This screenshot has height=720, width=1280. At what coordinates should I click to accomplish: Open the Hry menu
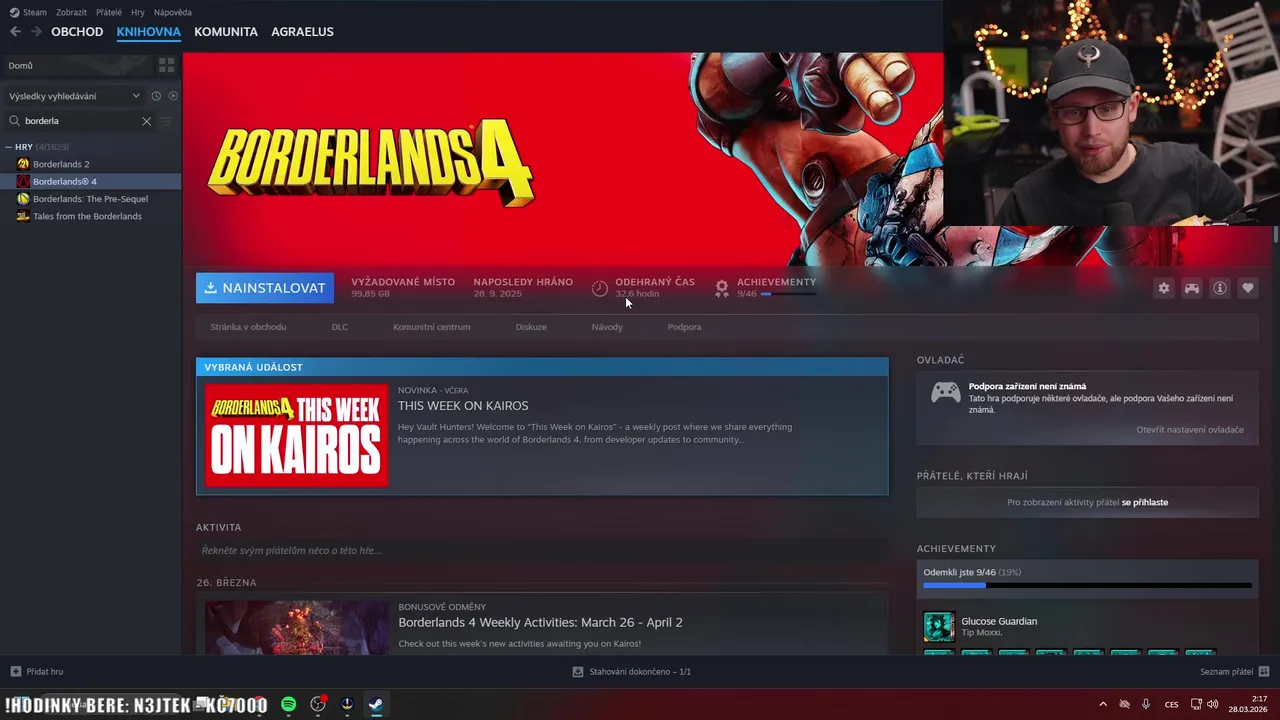click(138, 12)
